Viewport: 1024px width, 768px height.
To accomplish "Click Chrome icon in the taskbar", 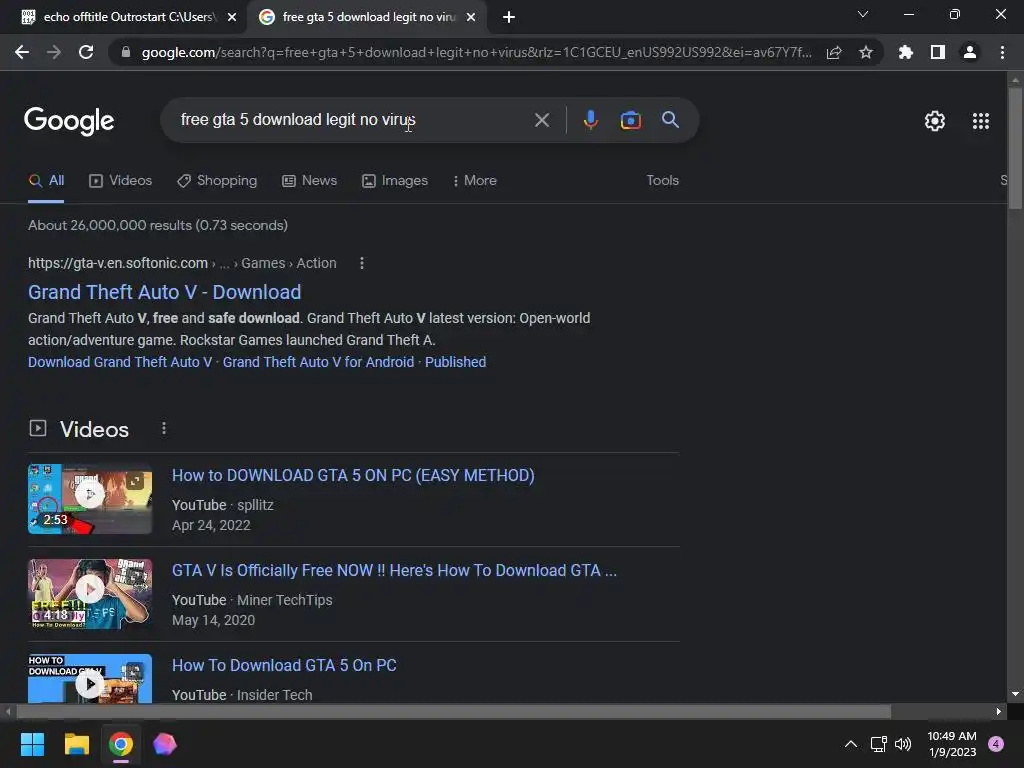I will point(121,744).
